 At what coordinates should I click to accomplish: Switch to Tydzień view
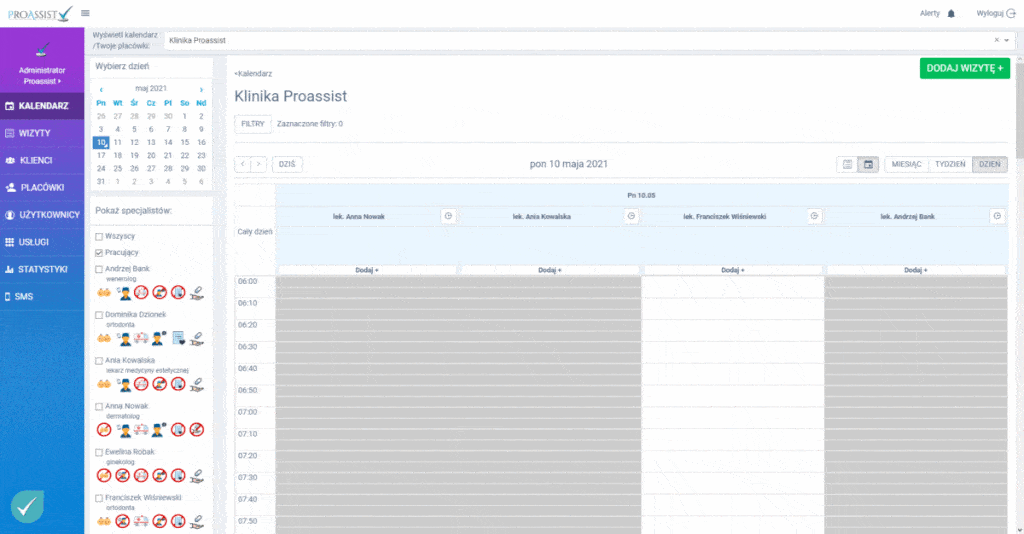coord(950,165)
